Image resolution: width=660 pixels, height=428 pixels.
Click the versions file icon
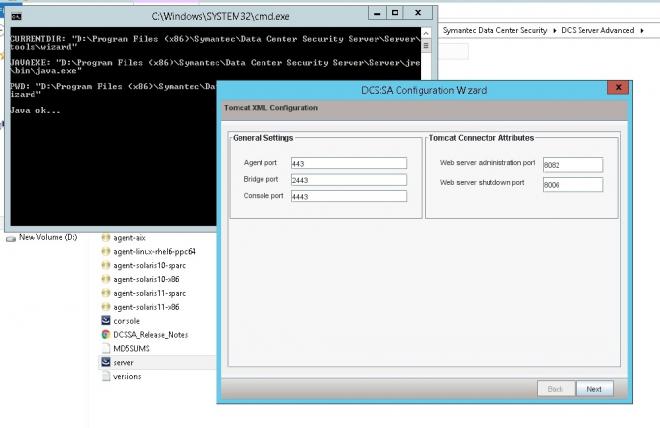coord(106,376)
